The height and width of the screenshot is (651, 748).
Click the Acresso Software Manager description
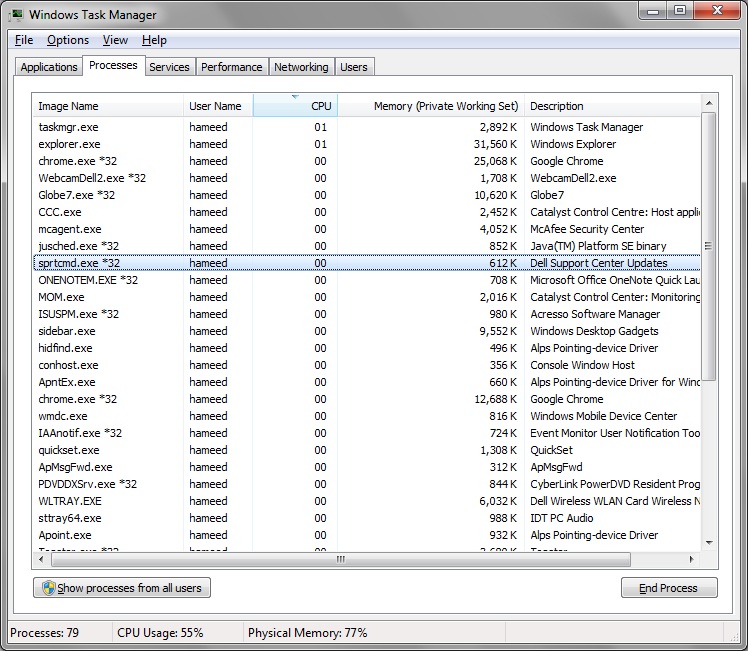pos(595,314)
